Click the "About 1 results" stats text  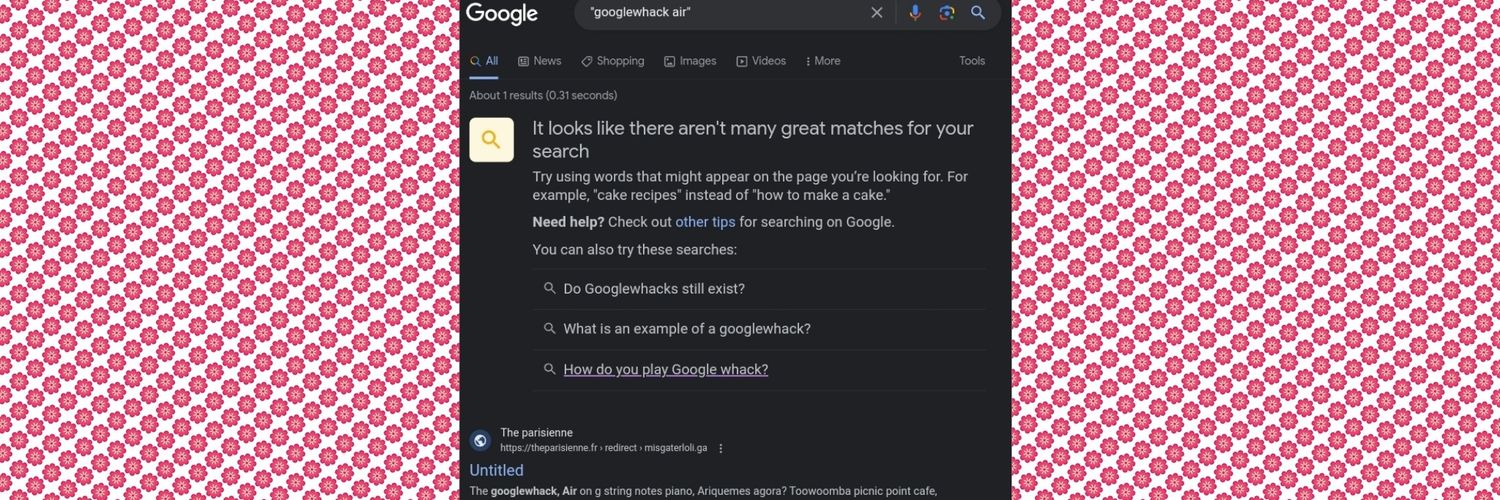(543, 96)
